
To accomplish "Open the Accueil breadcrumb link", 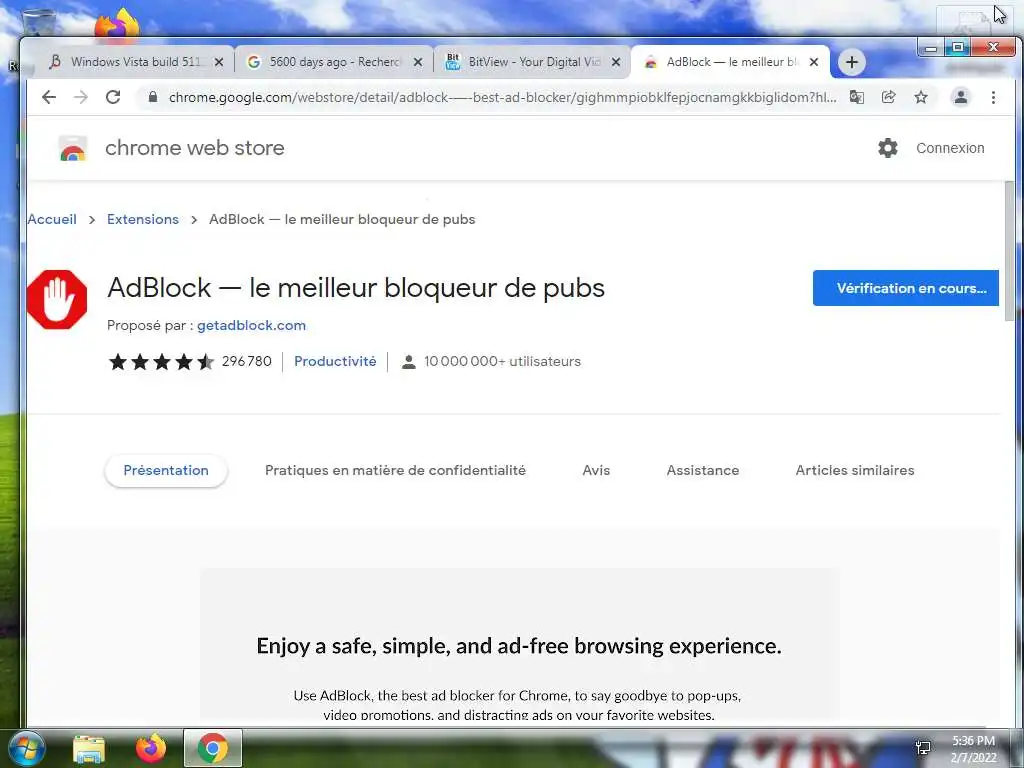I will coord(52,219).
